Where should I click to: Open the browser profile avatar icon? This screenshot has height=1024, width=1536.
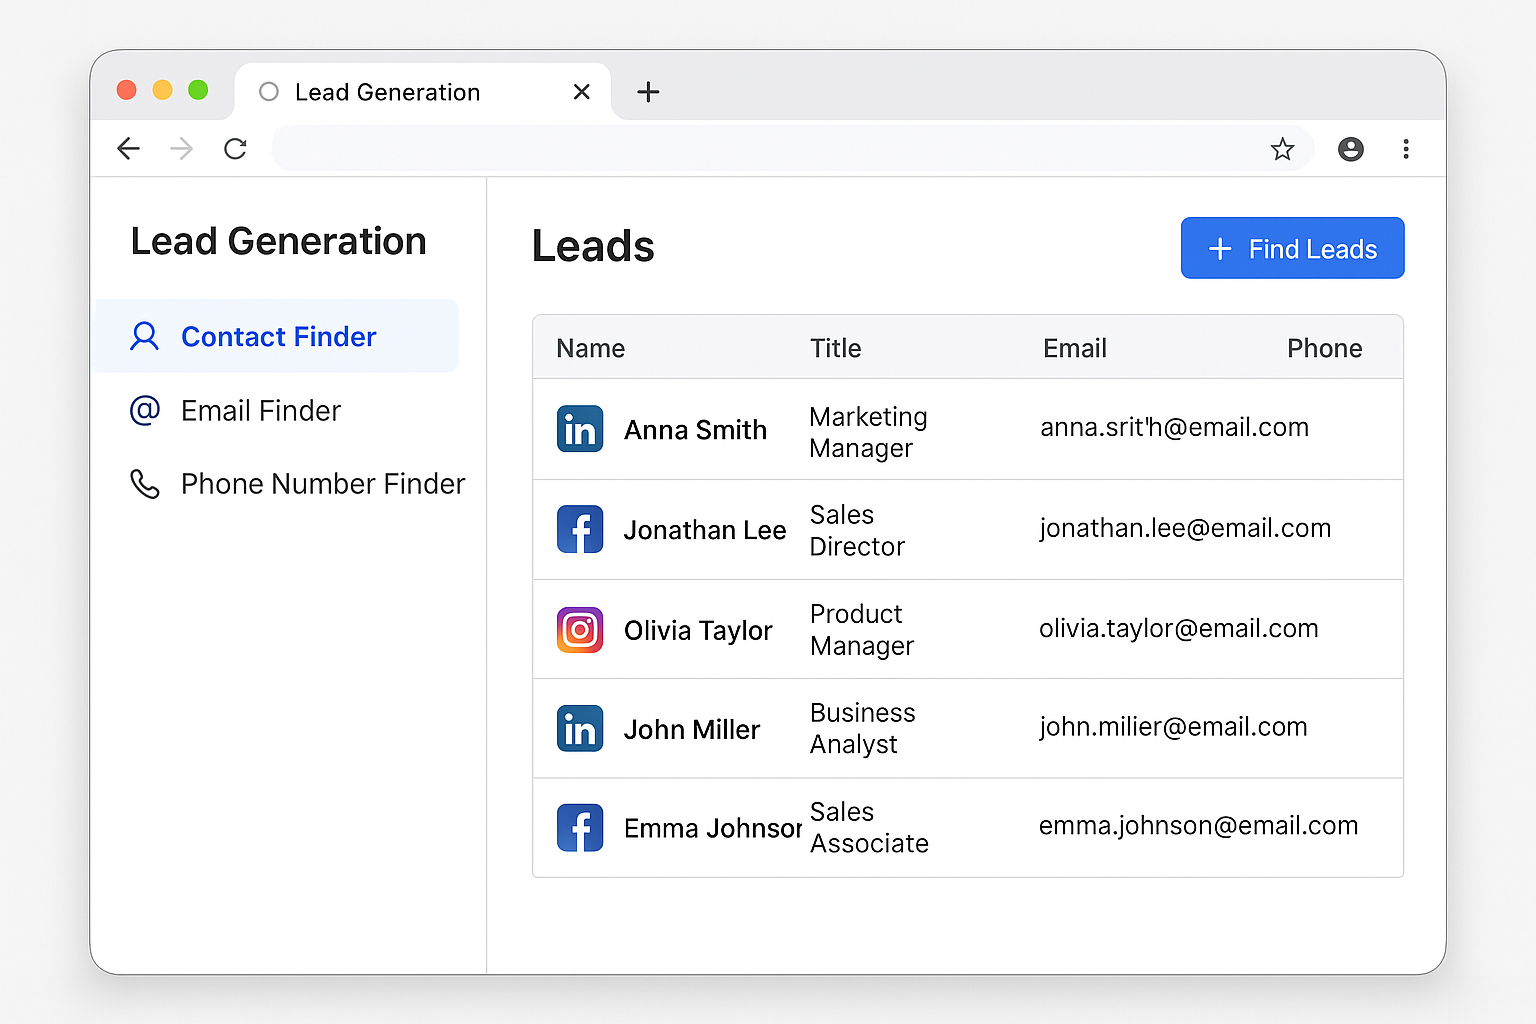[x=1350, y=148]
